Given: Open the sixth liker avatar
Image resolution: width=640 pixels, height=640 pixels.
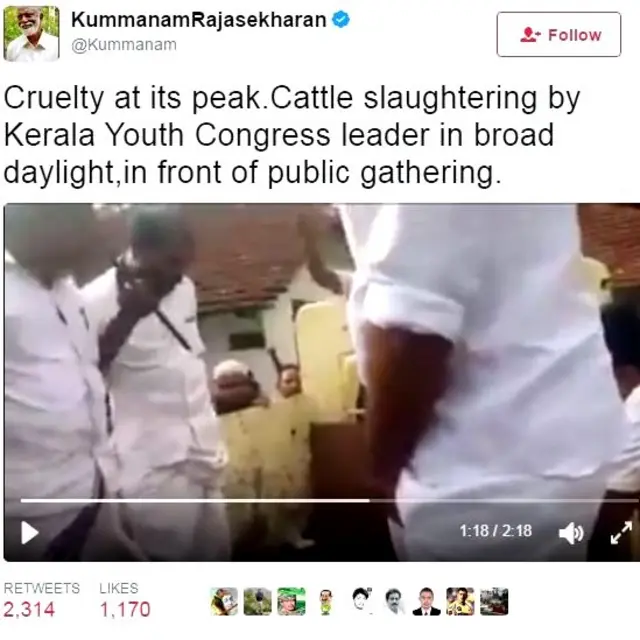Looking at the screenshot, I should tap(393, 601).
